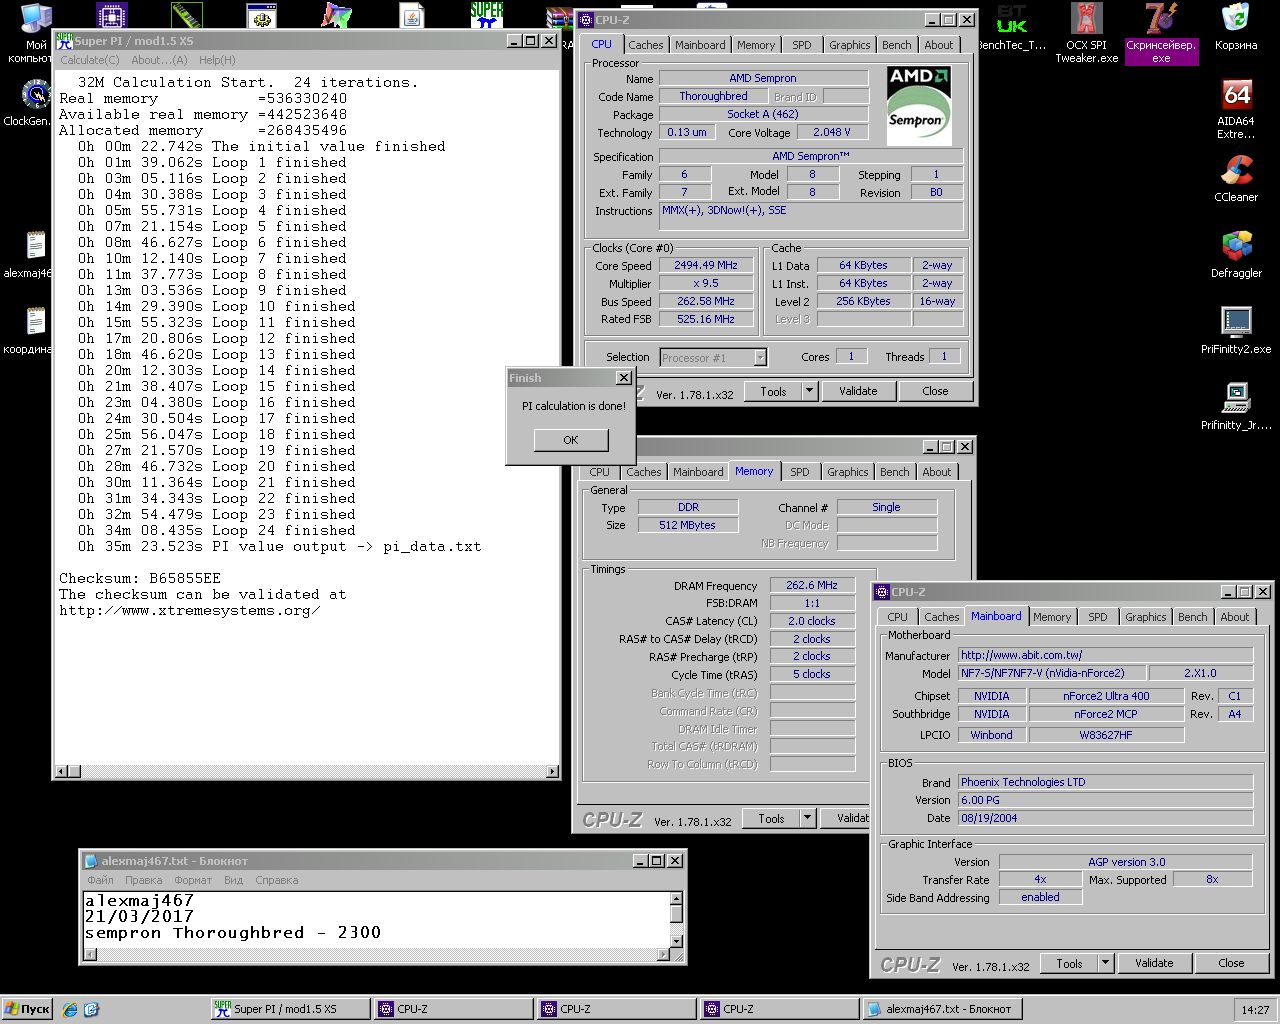Expand Tools dropdown arrow in top CPU-Z window
The height and width of the screenshot is (1024, 1280).
click(809, 391)
